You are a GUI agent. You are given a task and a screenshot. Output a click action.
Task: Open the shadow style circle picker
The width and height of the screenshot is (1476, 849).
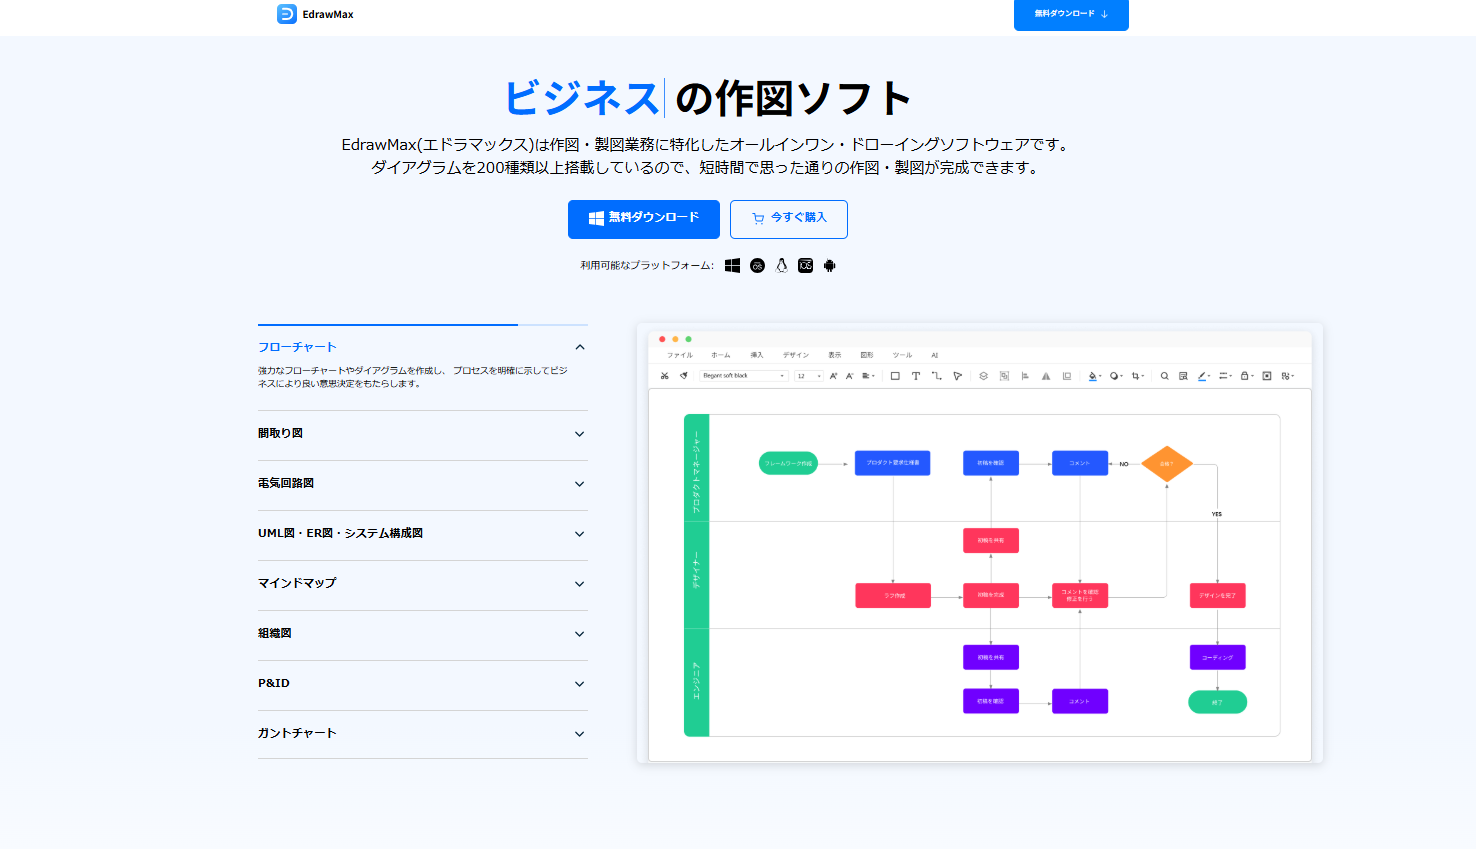[x=1116, y=376]
